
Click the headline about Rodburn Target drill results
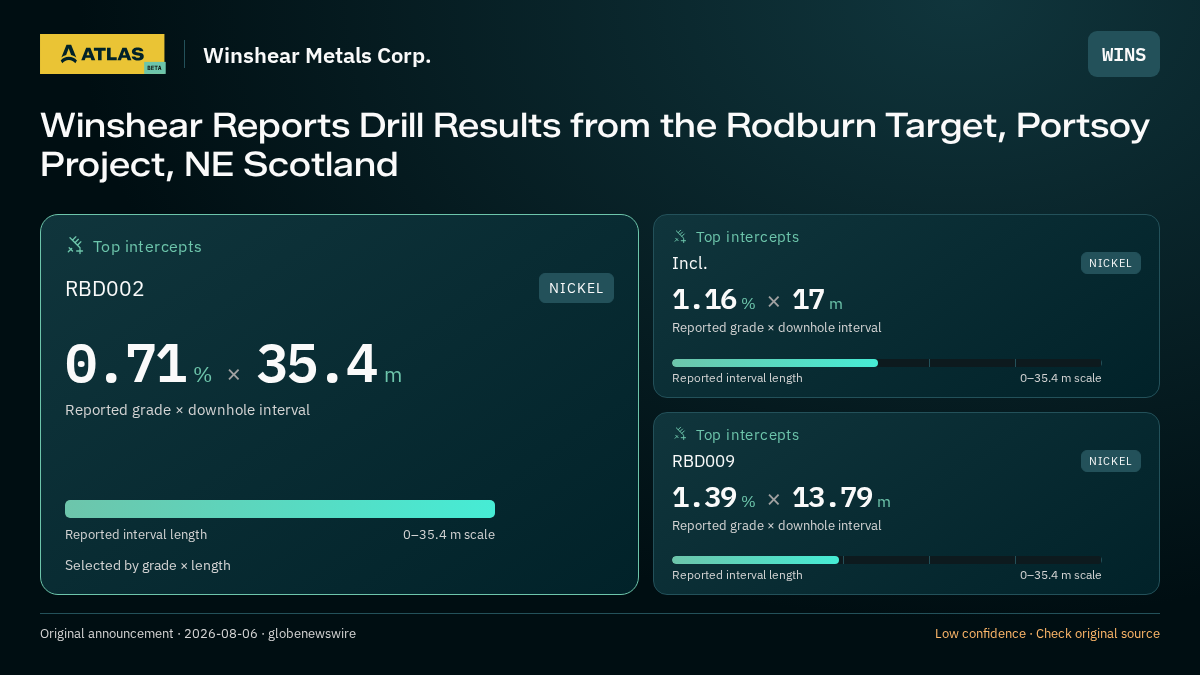pyautogui.click(x=595, y=144)
